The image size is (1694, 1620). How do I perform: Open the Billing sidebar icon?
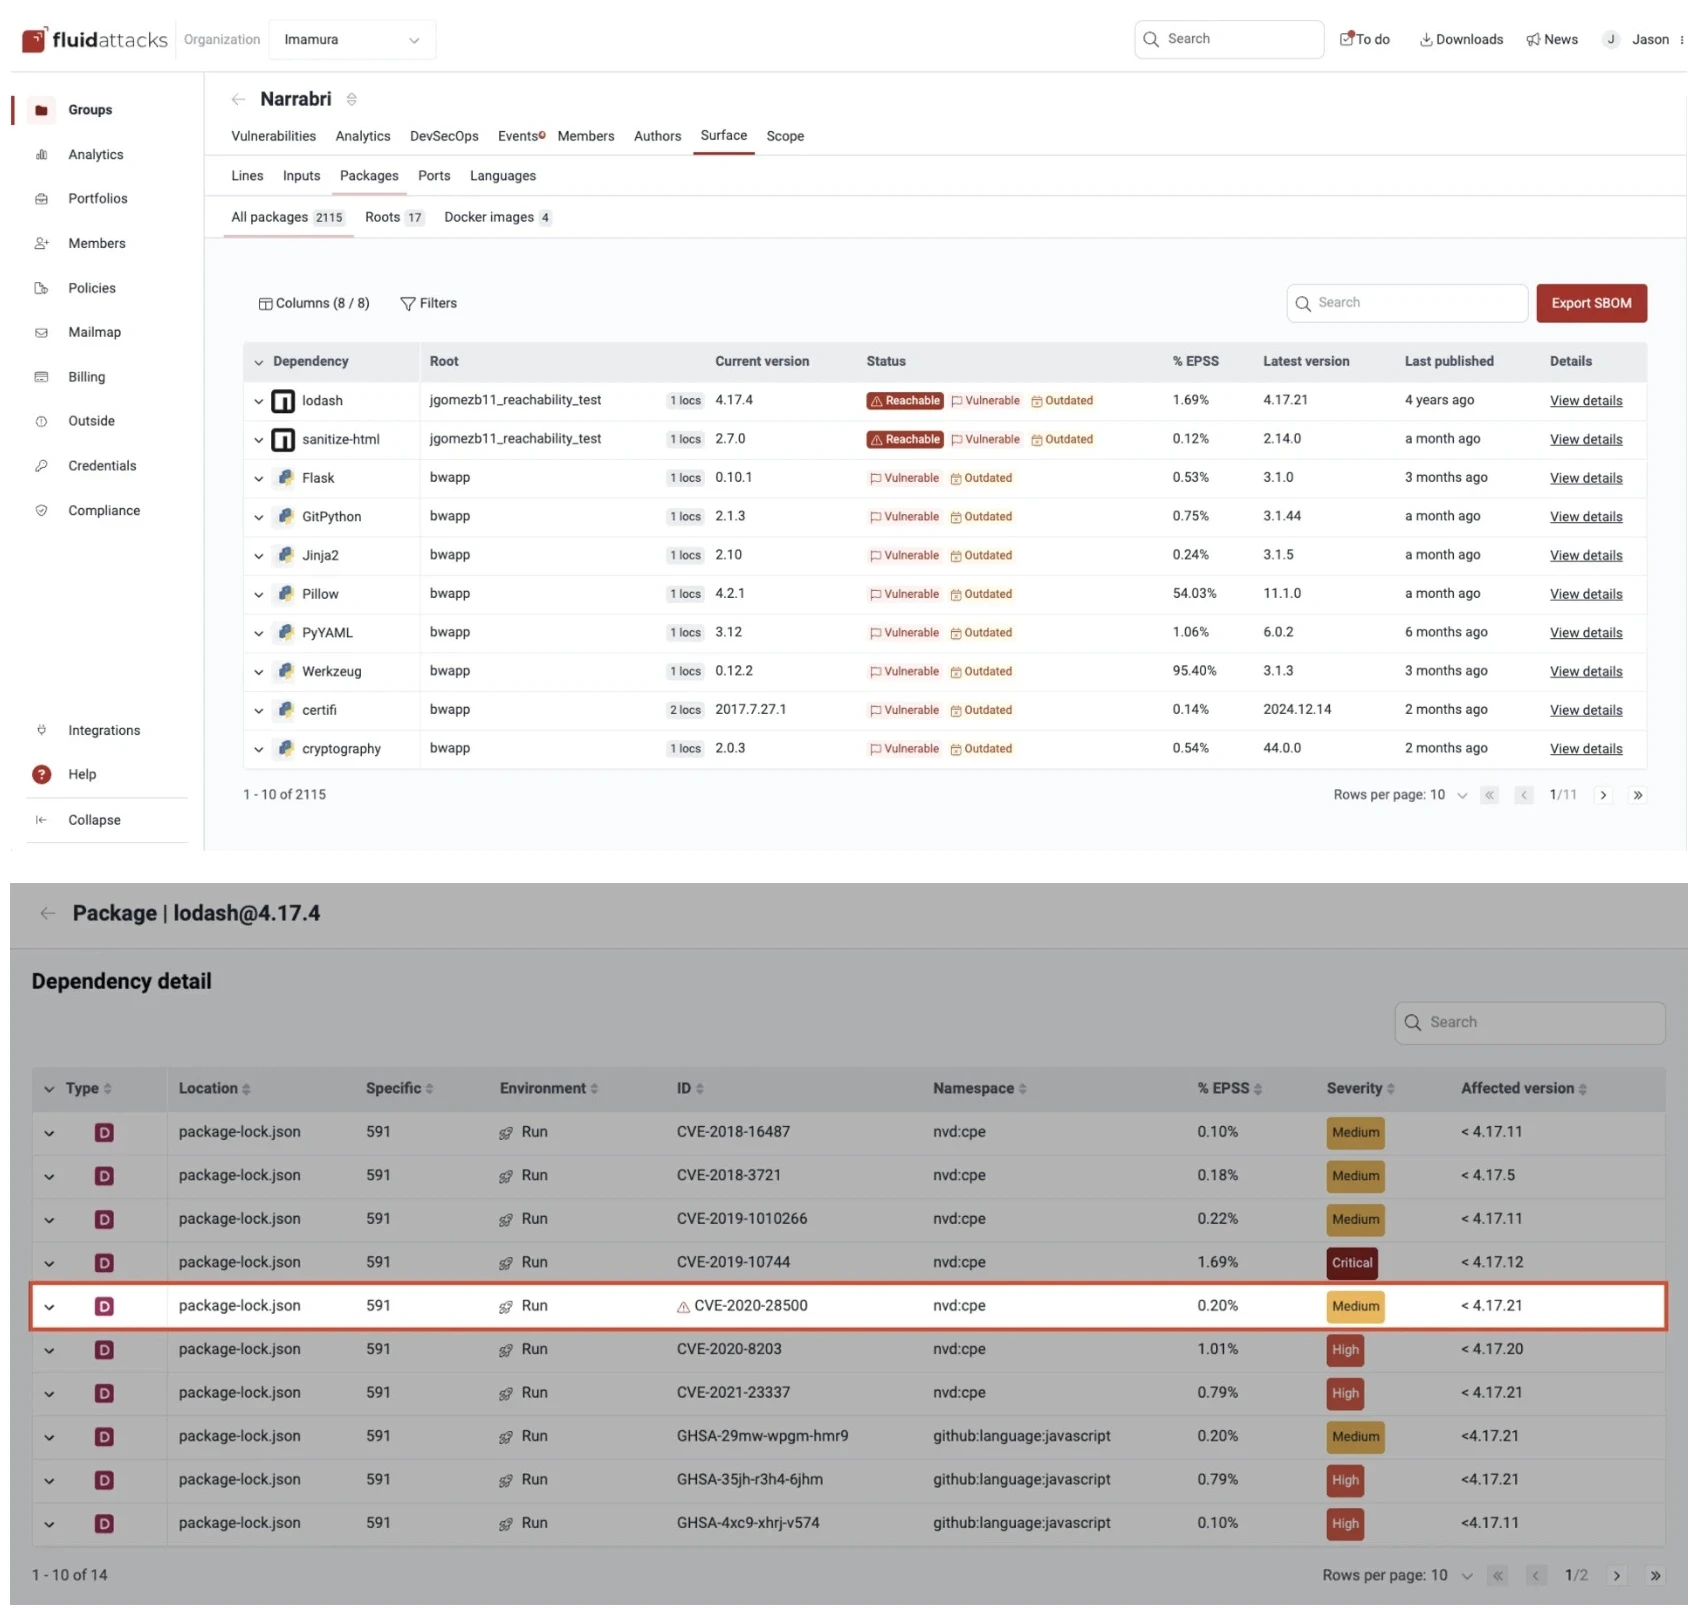tap(41, 378)
